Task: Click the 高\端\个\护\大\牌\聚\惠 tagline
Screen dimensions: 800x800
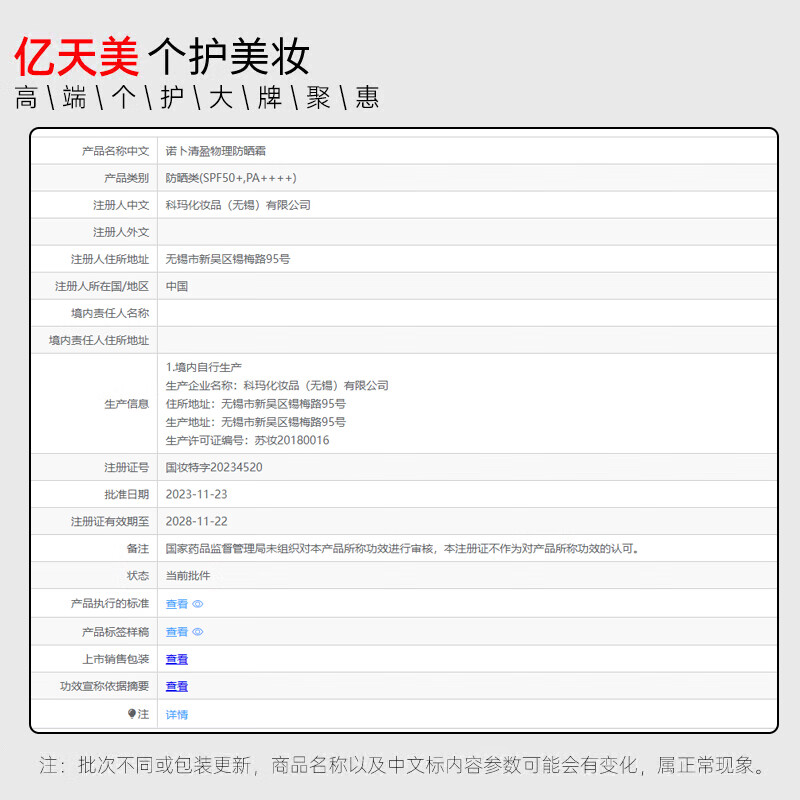Action: pos(196,97)
